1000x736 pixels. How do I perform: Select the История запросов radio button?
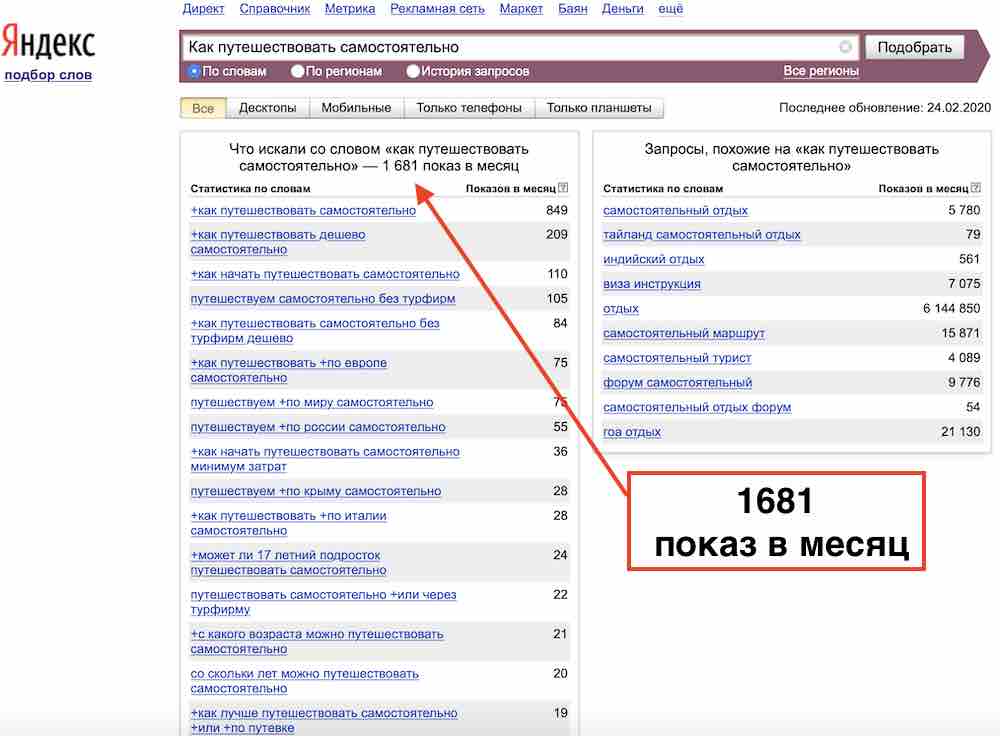tap(413, 71)
